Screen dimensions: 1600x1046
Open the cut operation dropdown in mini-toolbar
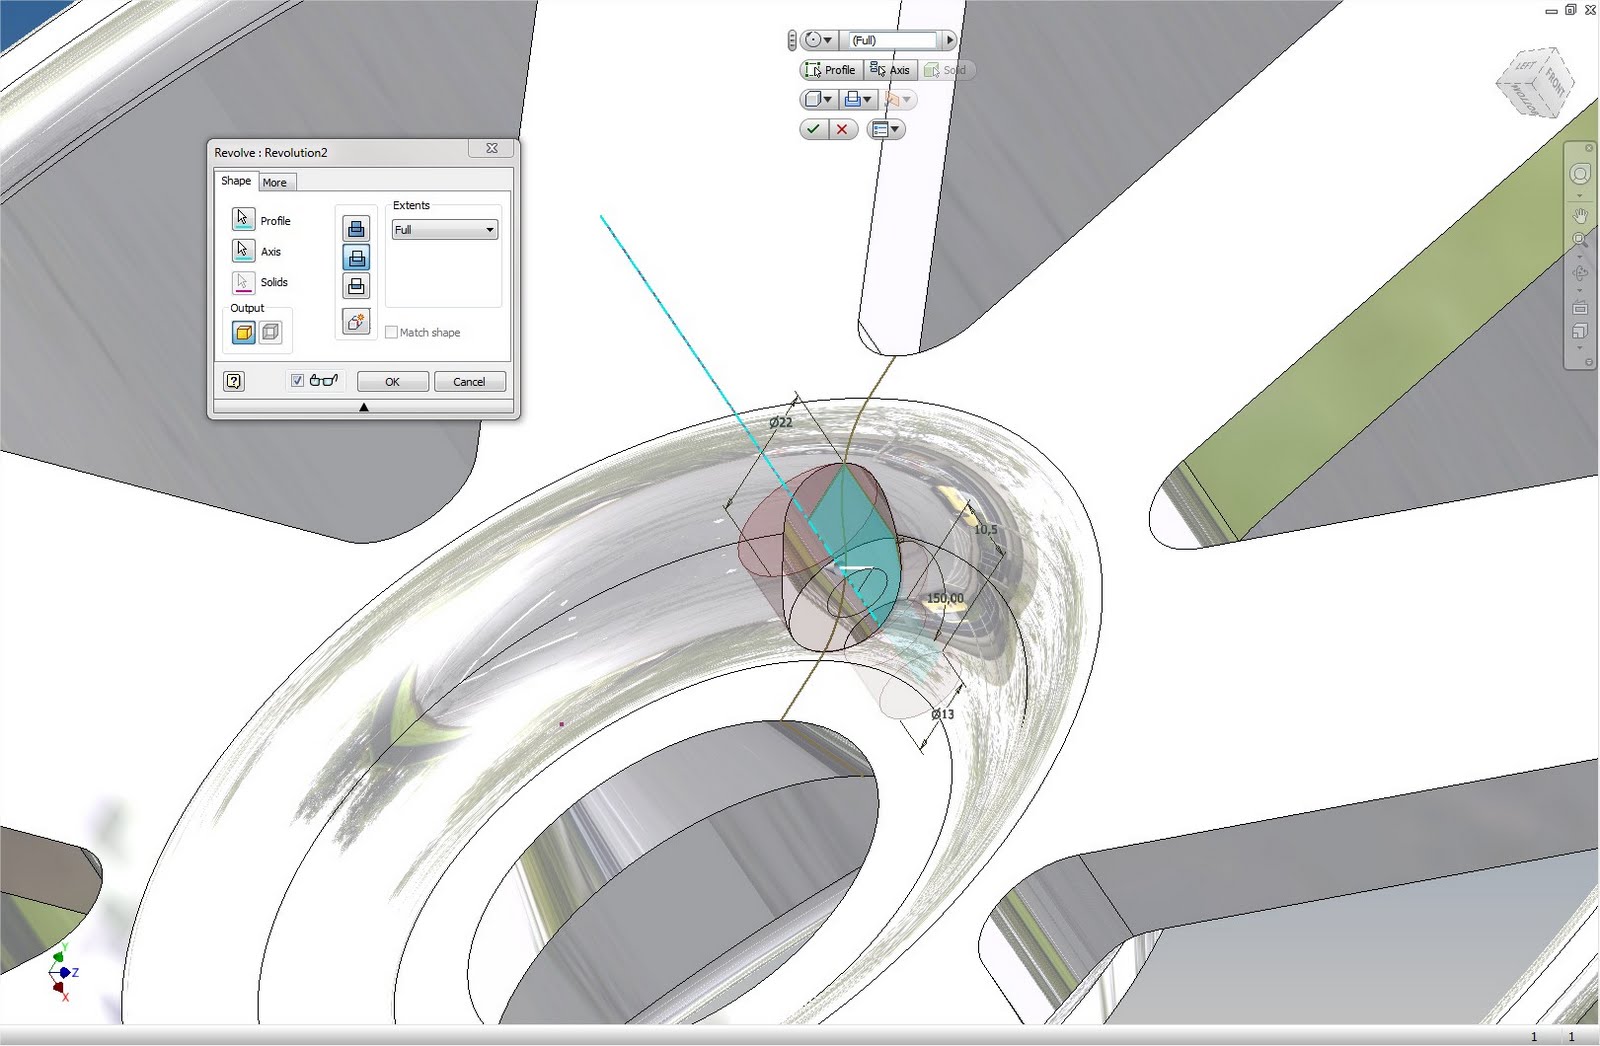pos(858,100)
